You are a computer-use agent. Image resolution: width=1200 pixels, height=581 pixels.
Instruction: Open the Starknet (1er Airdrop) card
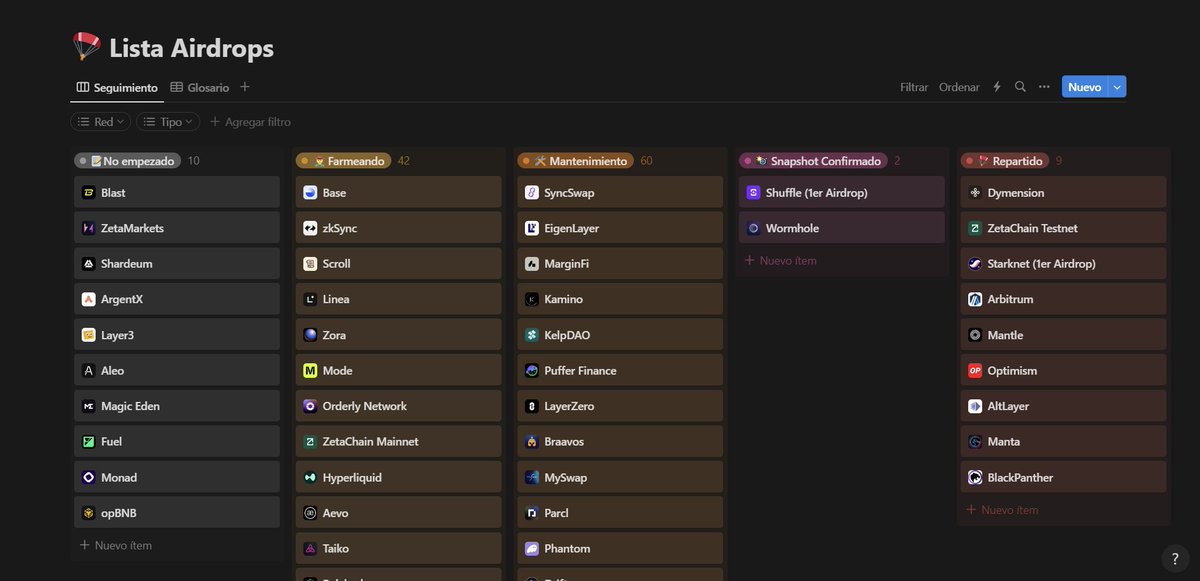(1063, 264)
